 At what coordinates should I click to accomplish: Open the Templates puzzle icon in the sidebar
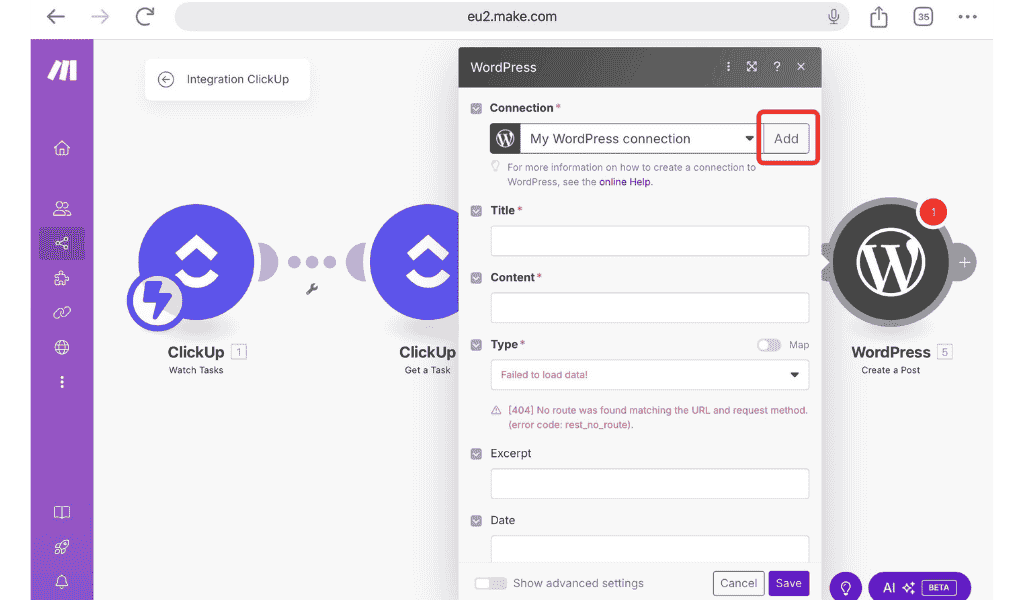tap(61, 278)
